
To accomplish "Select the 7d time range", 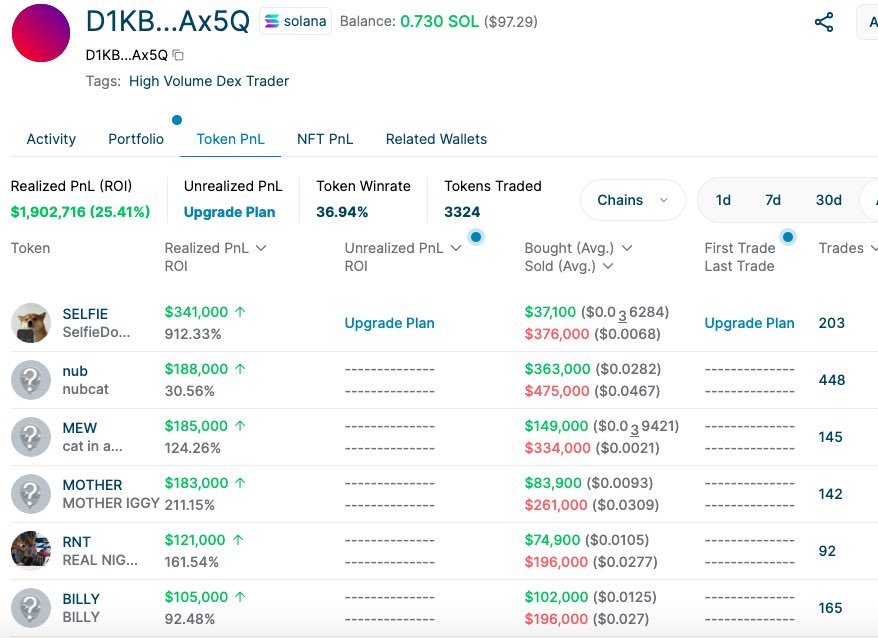I will 773,200.
